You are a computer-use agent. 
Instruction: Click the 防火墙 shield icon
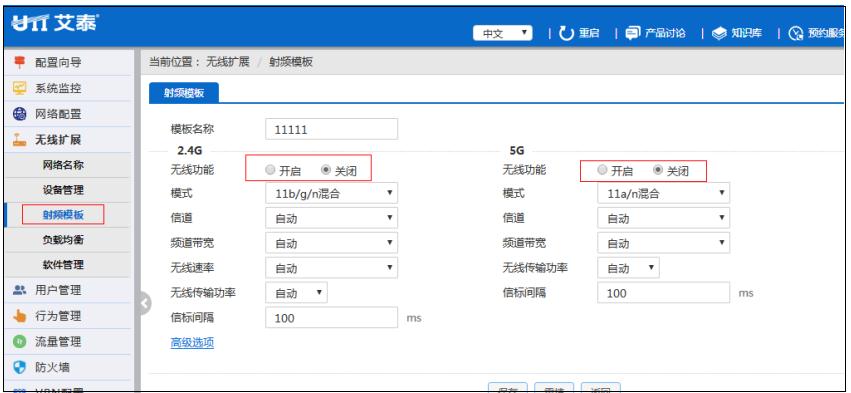click(20, 367)
